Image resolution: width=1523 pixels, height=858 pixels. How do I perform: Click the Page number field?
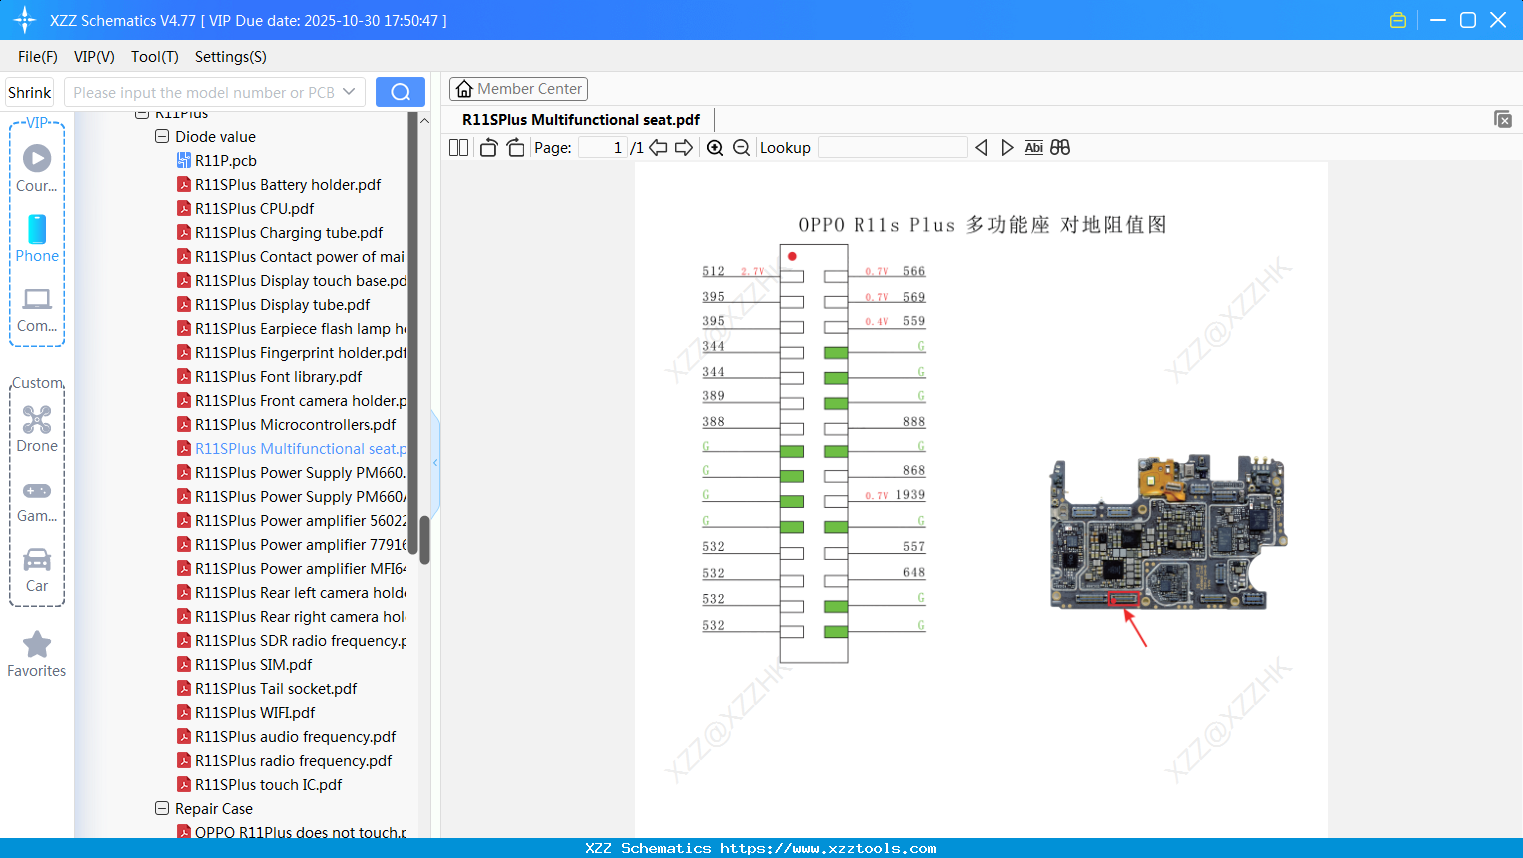603,147
